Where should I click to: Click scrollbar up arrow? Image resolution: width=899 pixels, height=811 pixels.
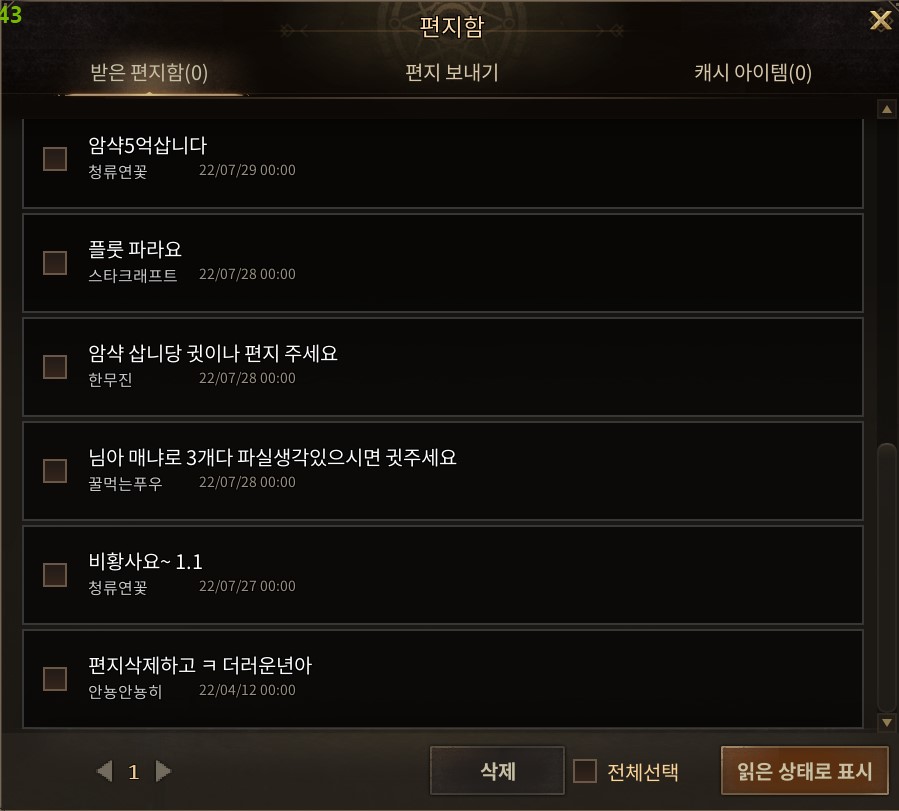click(886, 109)
